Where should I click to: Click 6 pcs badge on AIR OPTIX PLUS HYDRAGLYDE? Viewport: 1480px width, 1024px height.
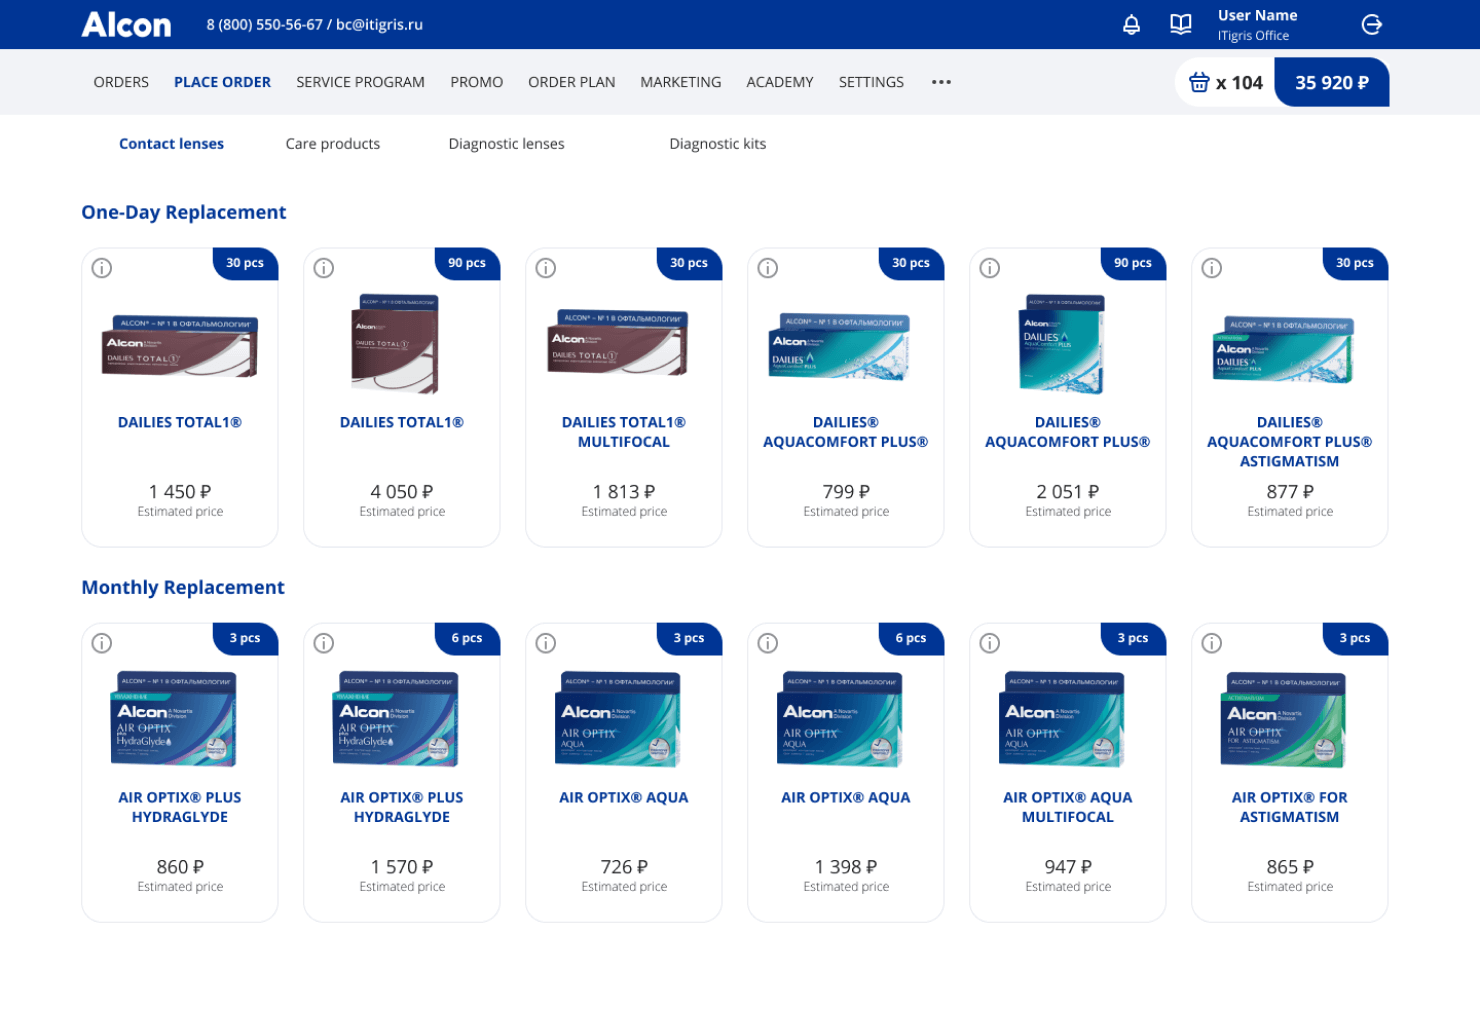pyautogui.click(x=467, y=638)
